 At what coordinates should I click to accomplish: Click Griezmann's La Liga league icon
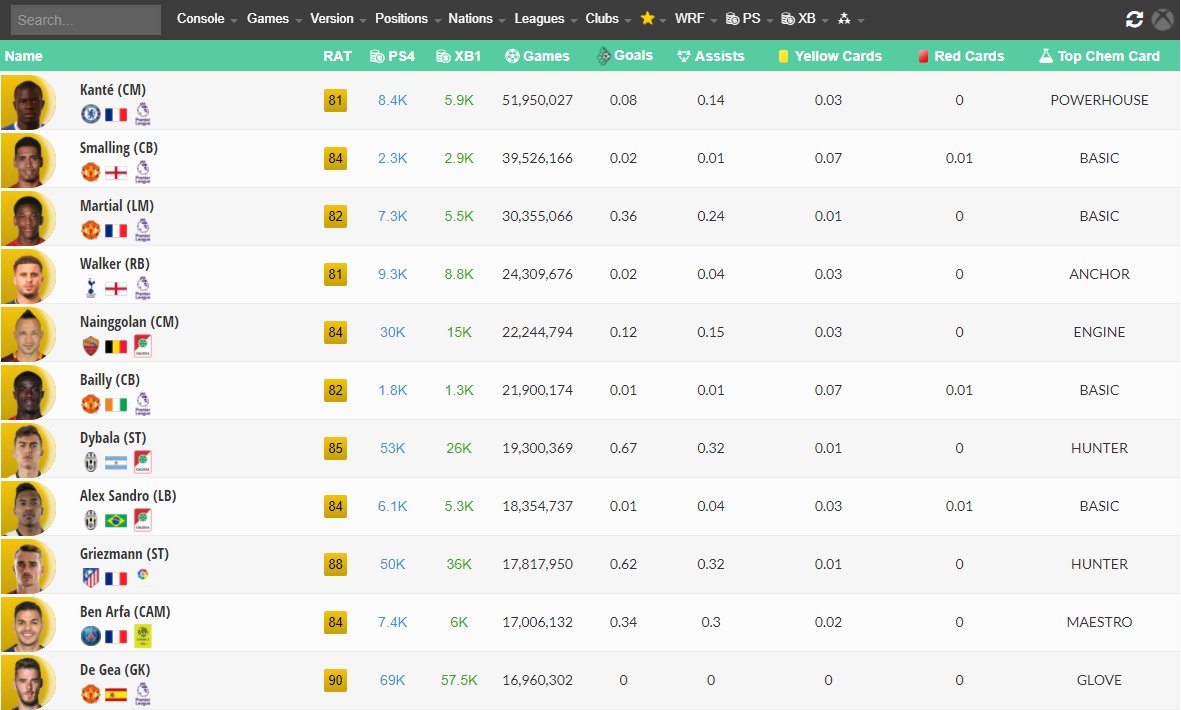(142, 575)
